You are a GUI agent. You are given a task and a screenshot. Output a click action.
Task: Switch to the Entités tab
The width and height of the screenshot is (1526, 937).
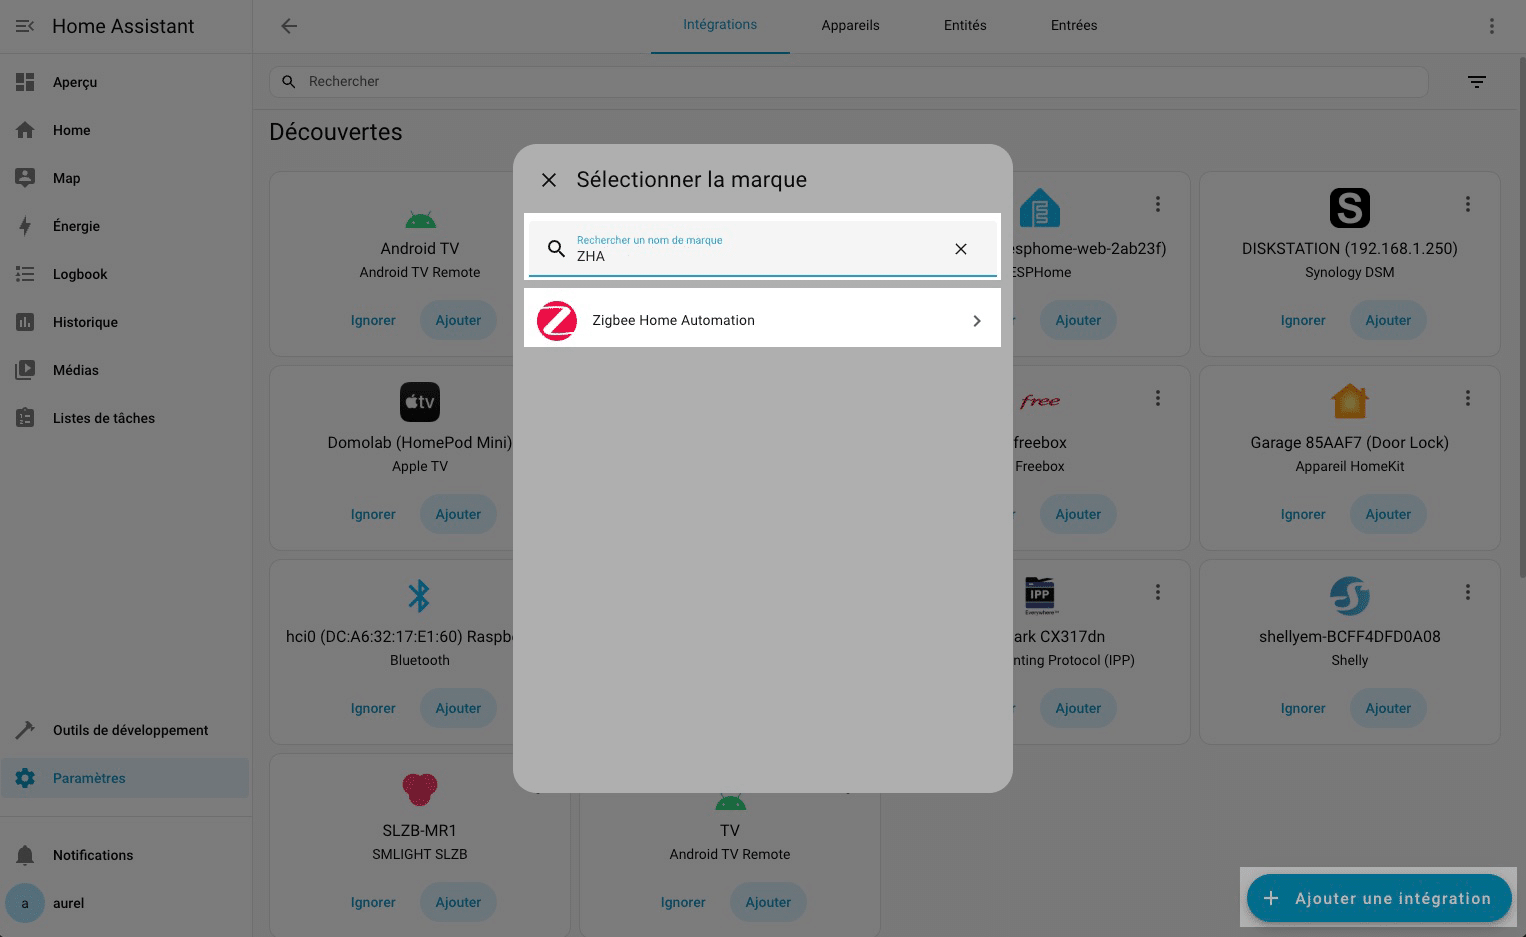[x=964, y=26]
